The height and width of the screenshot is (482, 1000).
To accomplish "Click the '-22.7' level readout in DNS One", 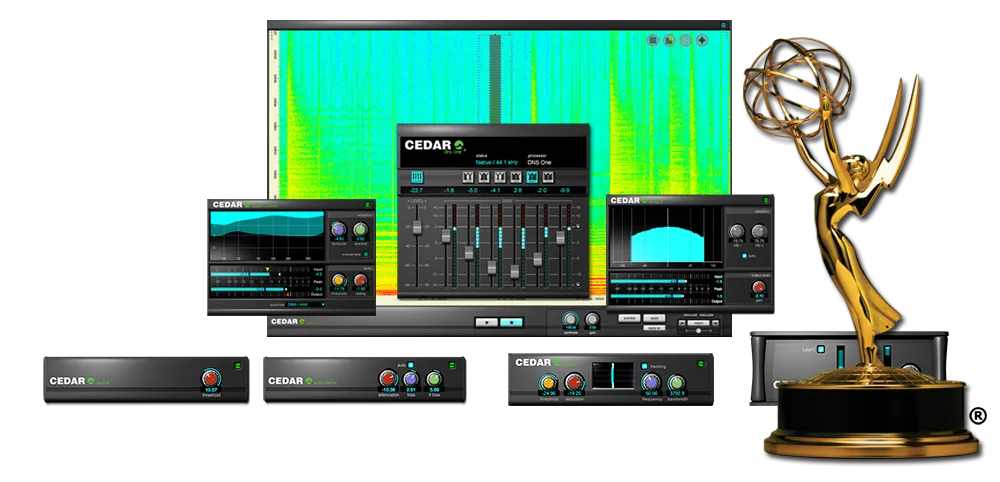I will [417, 190].
